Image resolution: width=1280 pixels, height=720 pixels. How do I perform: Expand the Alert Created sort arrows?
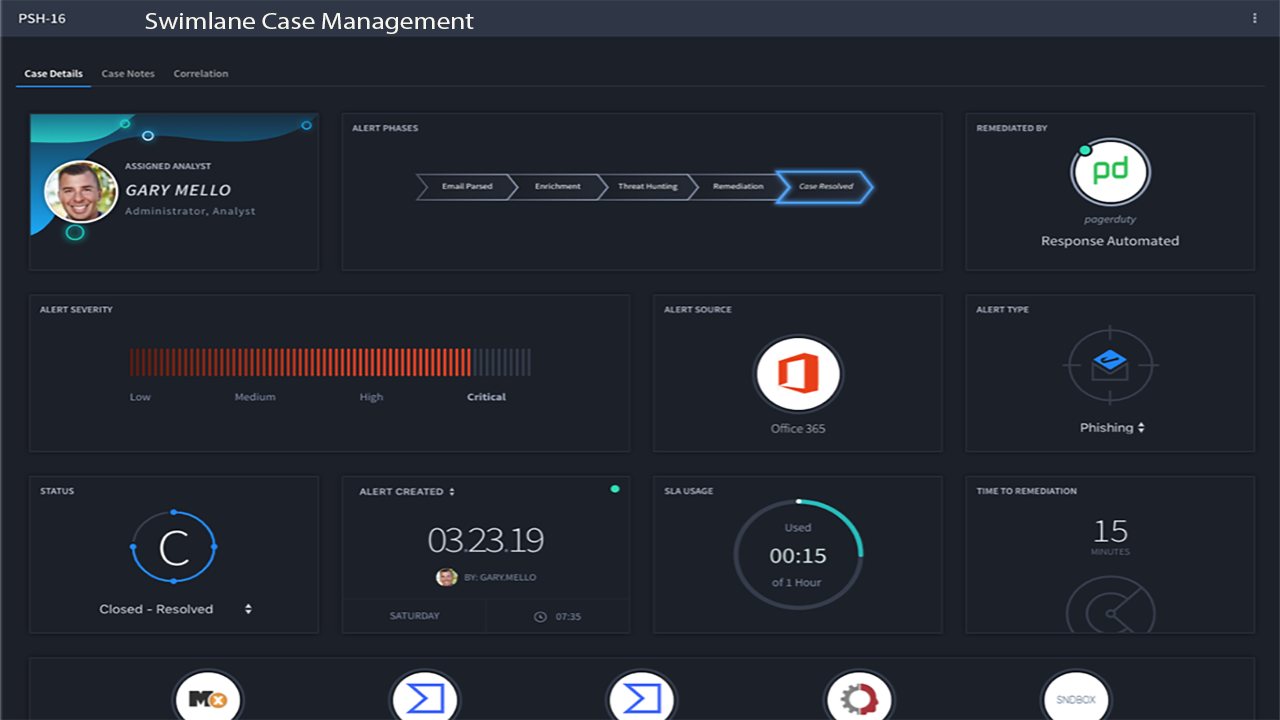[x=452, y=492]
